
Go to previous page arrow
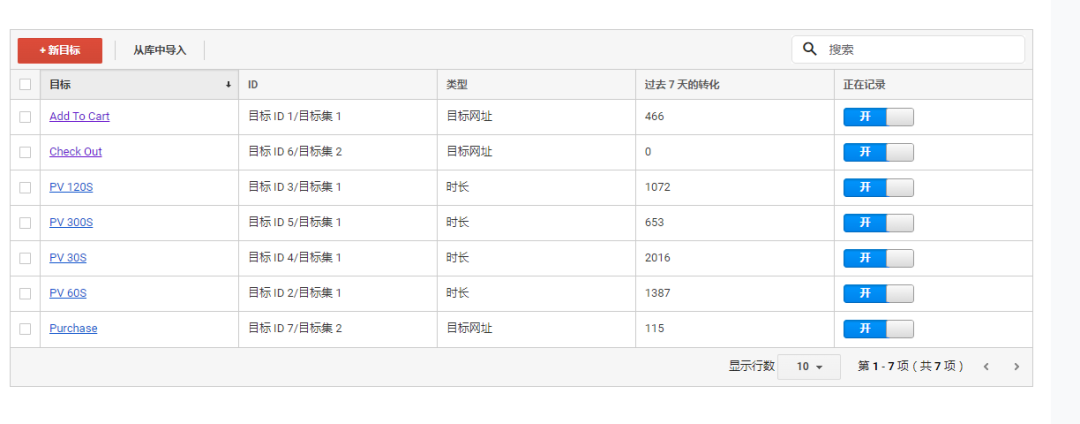click(986, 367)
